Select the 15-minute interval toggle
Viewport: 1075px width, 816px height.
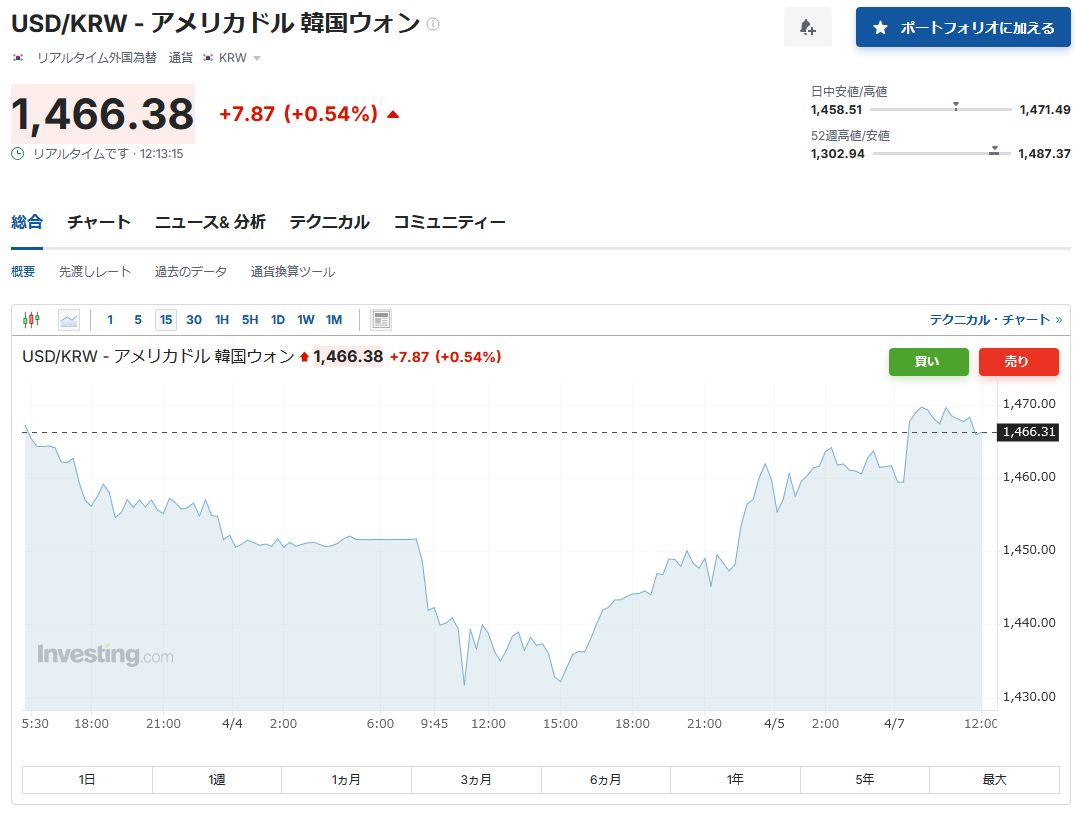[x=165, y=320]
